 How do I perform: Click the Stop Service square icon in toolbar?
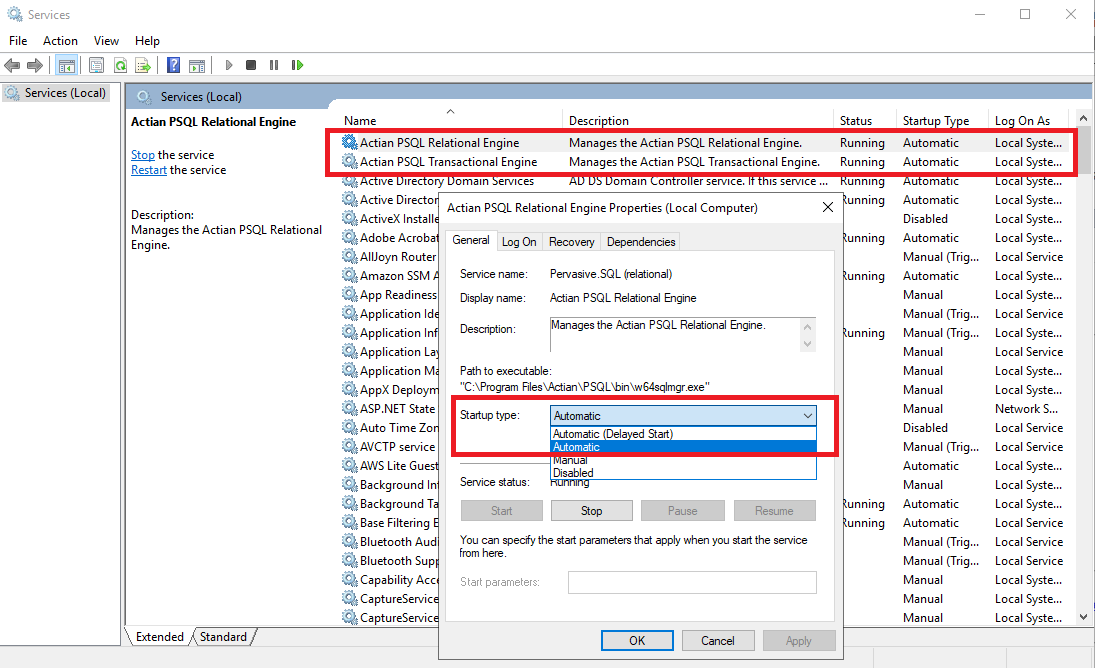pyautogui.click(x=251, y=66)
